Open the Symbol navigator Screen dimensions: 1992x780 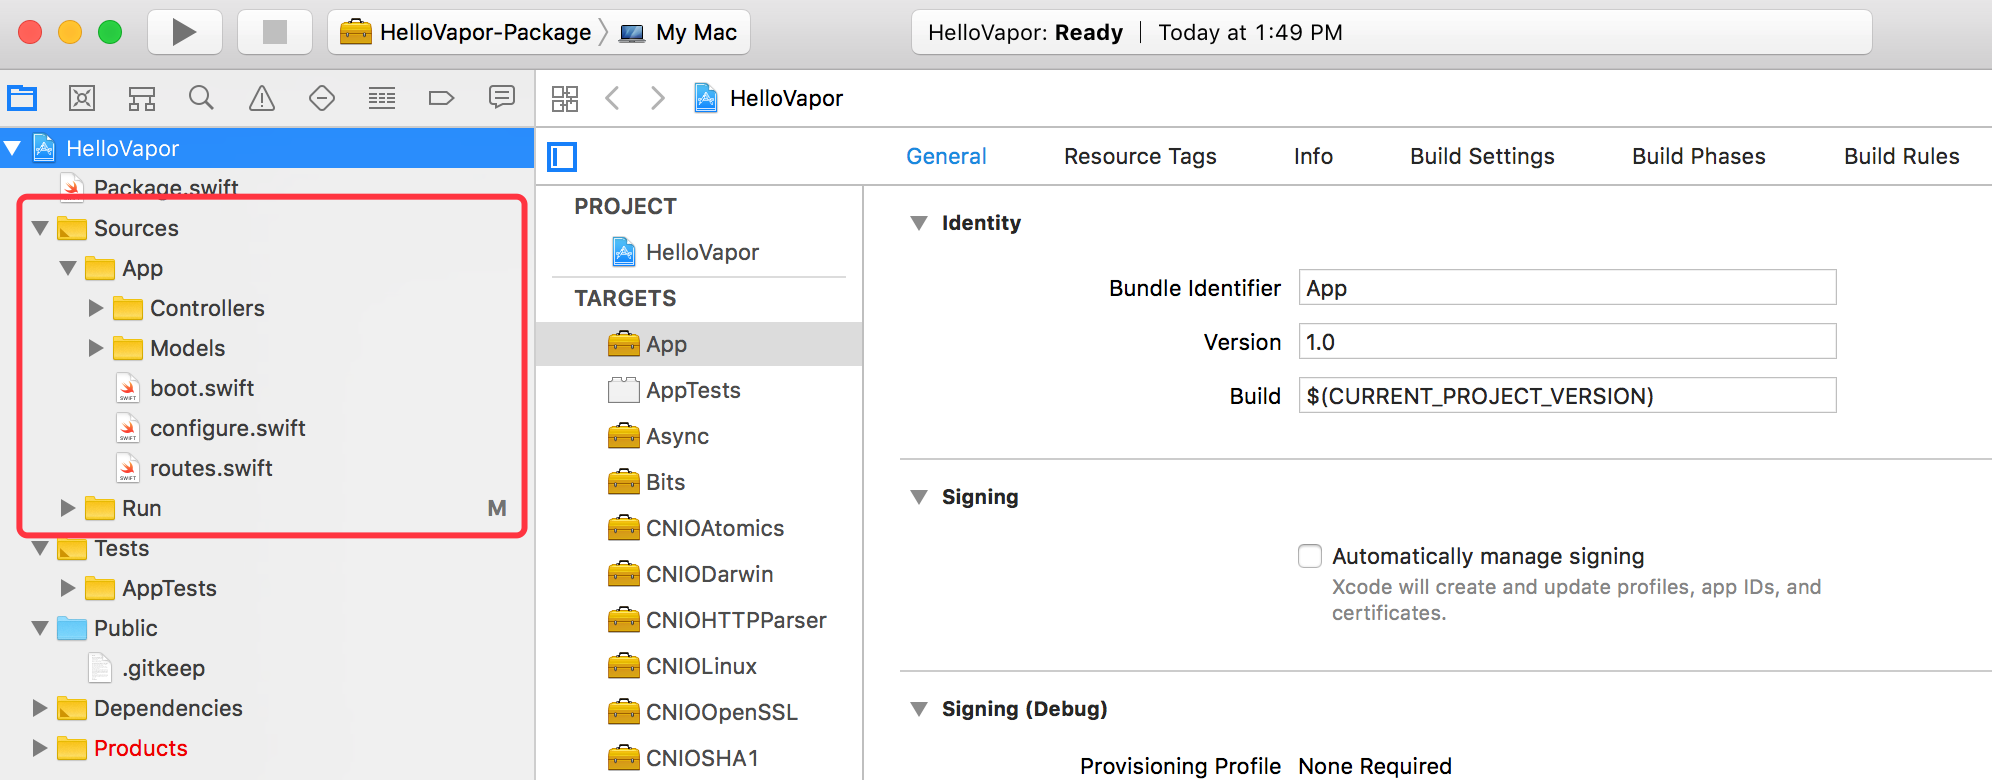click(x=142, y=98)
